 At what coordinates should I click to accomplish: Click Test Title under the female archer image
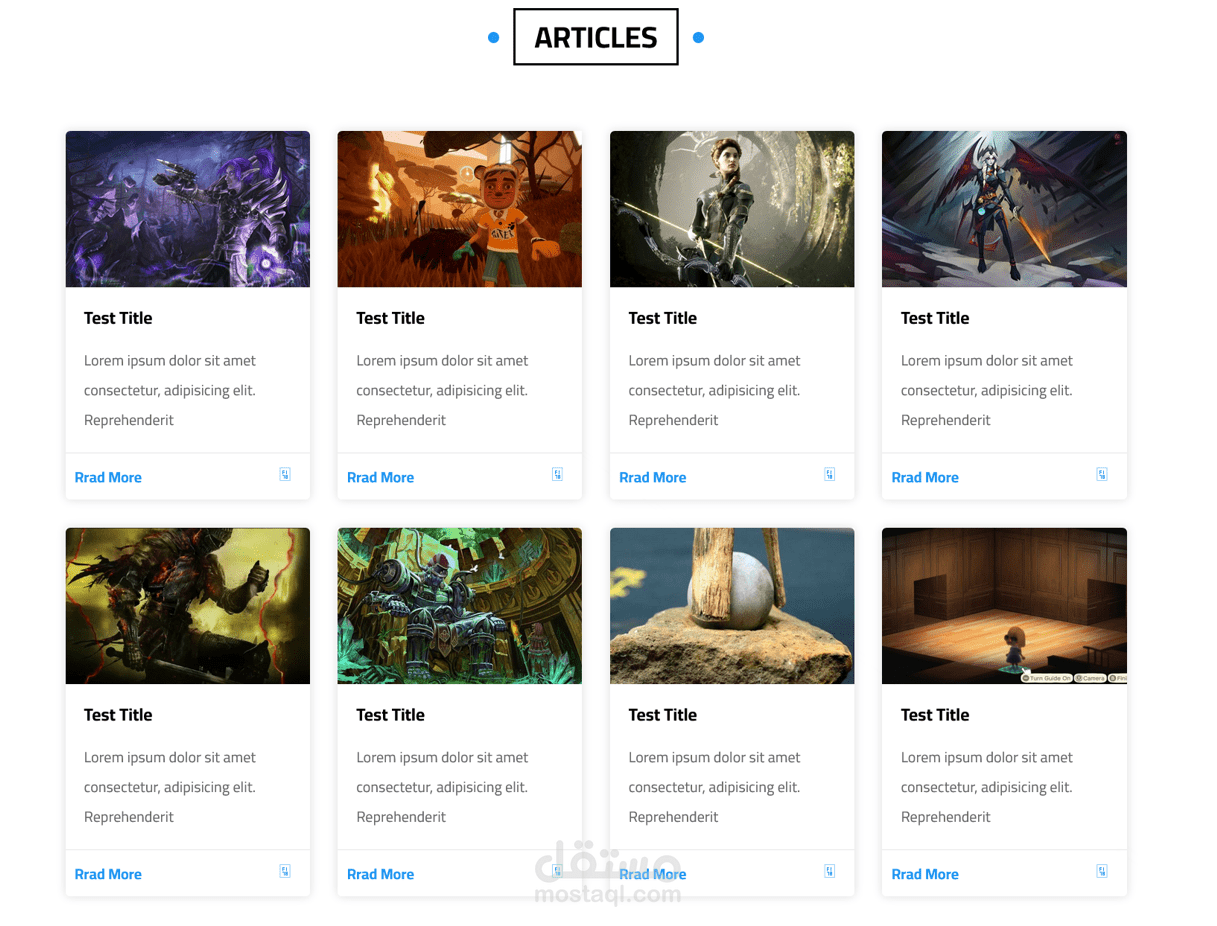tap(662, 318)
